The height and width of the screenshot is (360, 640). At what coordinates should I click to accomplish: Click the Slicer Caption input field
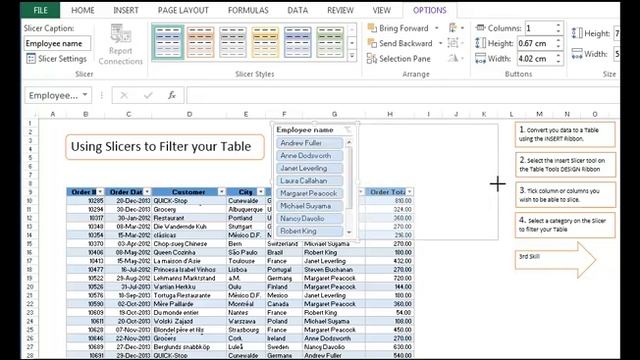coord(57,43)
